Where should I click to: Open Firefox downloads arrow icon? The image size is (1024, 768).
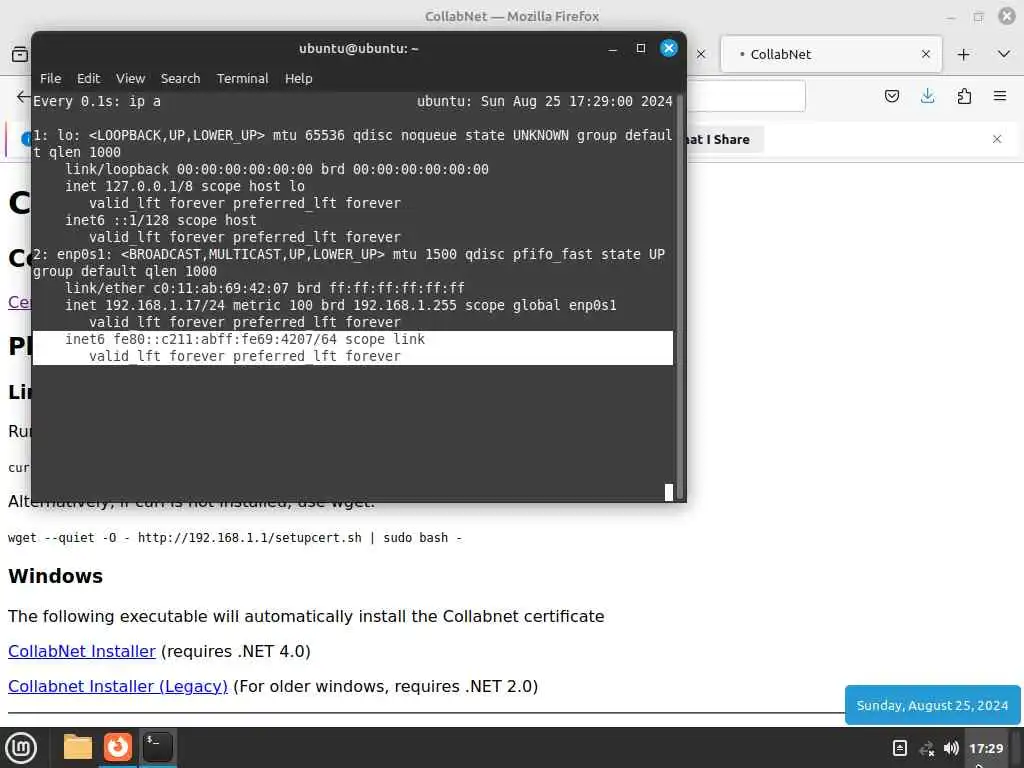pos(927,97)
